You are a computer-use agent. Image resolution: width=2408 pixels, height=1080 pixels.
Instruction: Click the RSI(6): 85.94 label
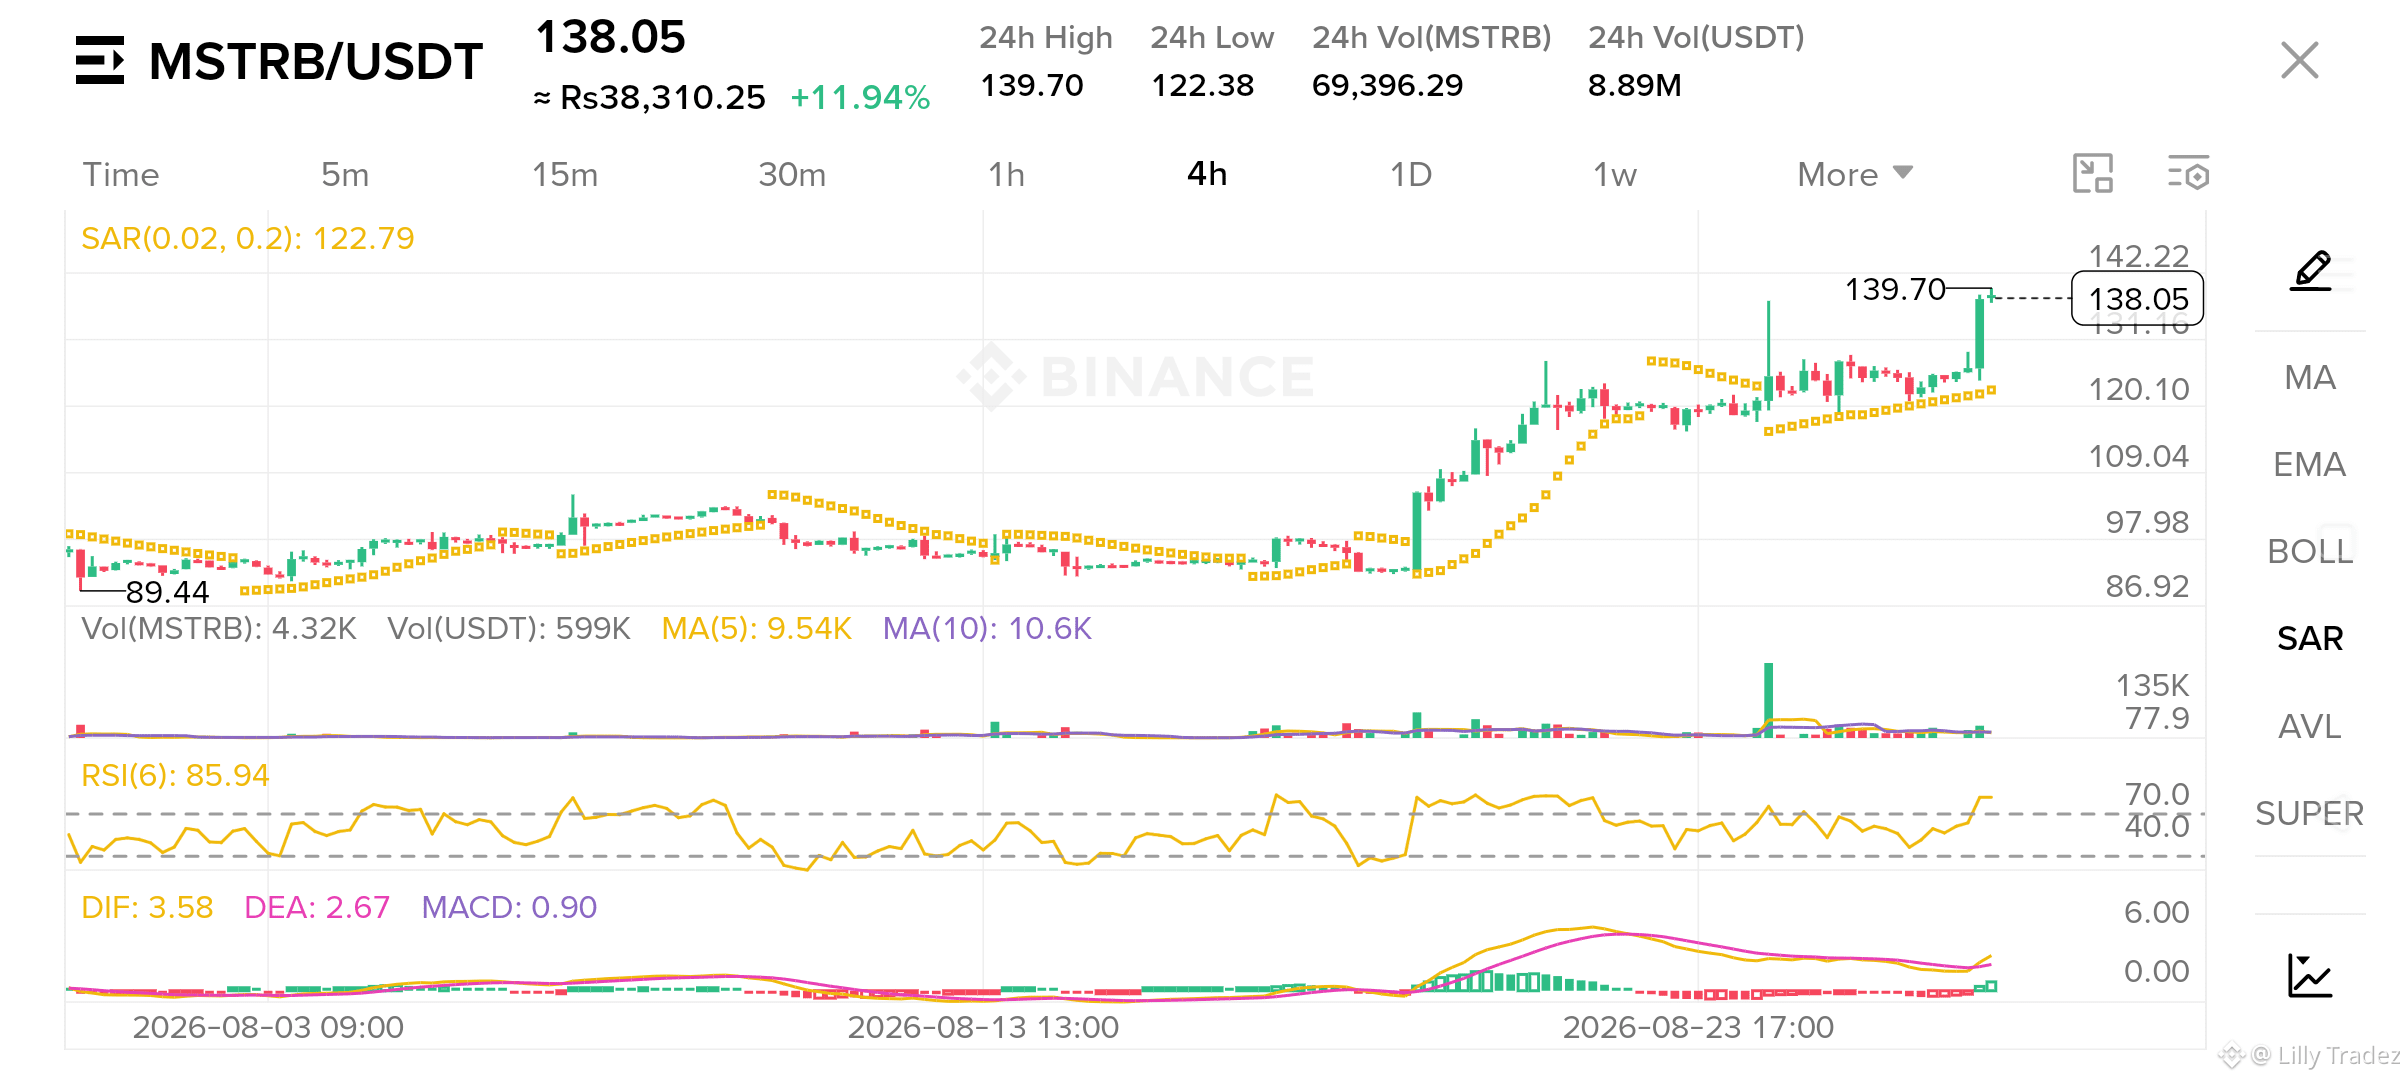coord(175,775)
